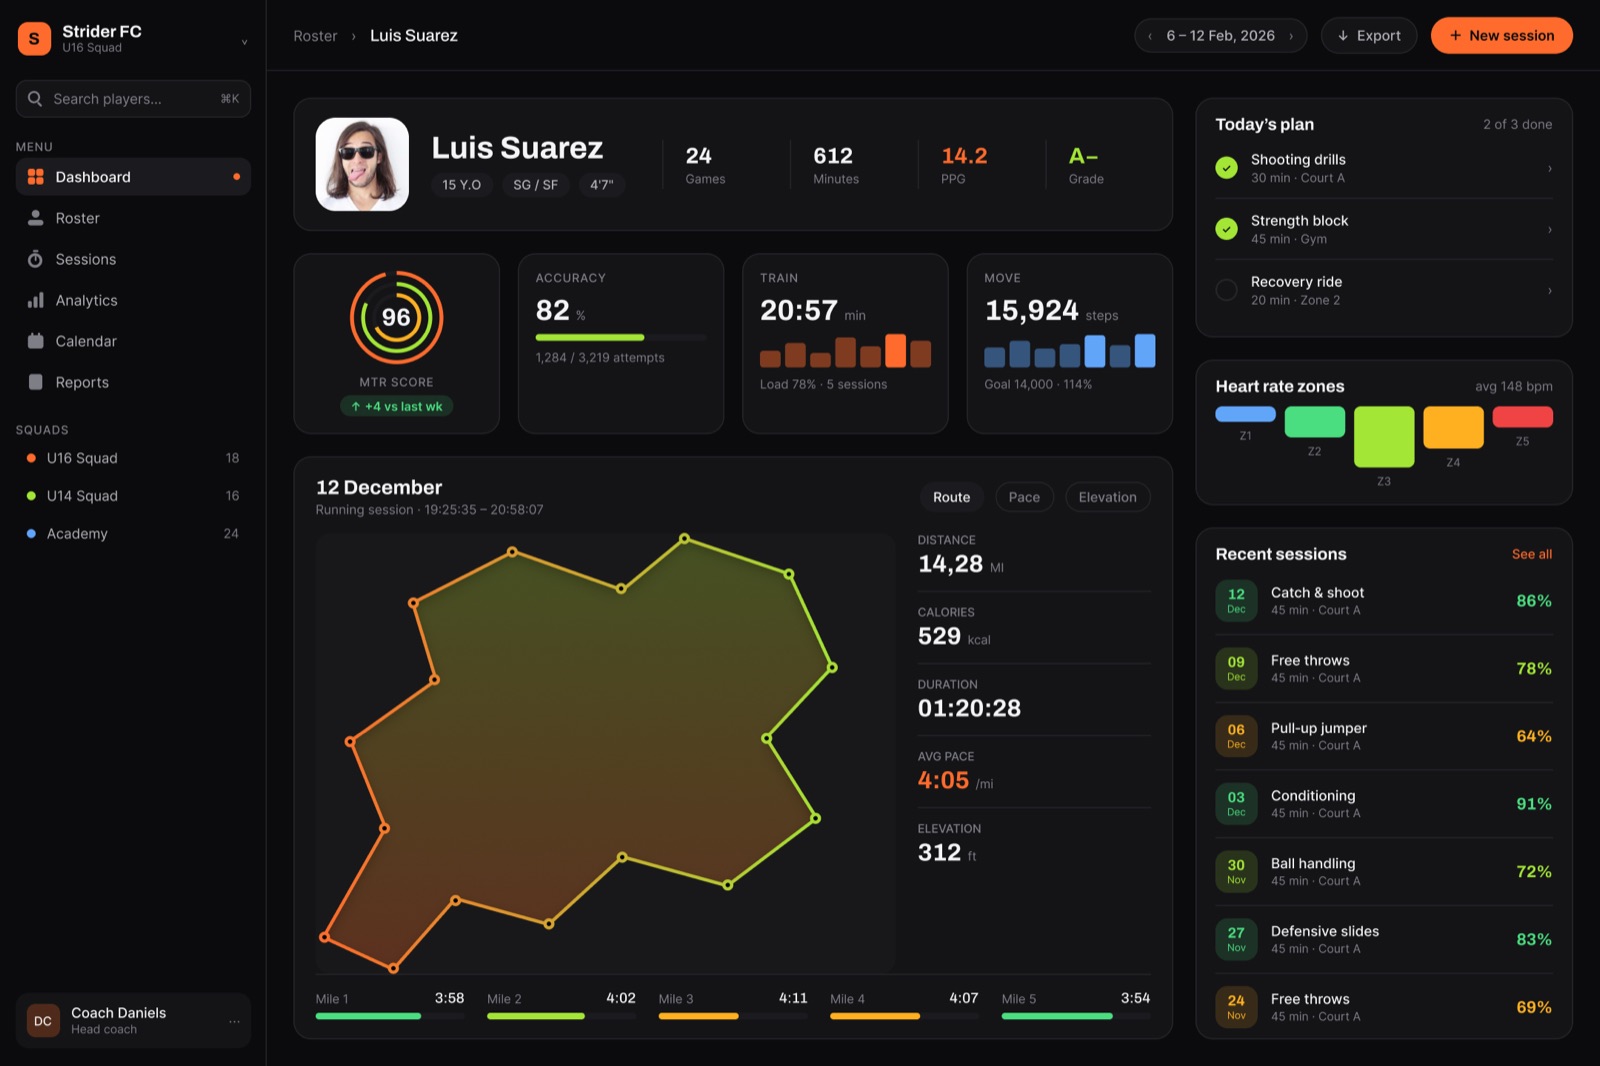Go back to Roster breadcrumb
This screenshot has width=1600, height=1066.
(x=315, y=36)
